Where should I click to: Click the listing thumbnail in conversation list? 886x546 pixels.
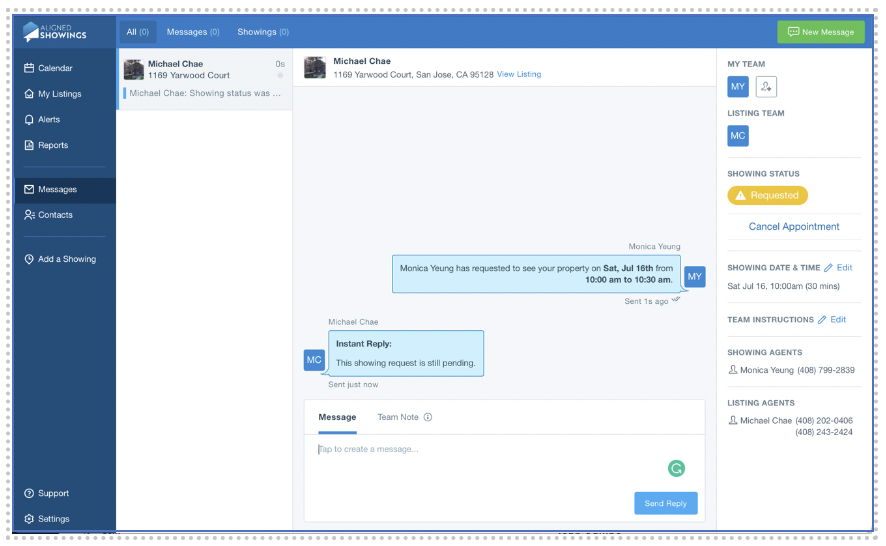pyautogui.click(x=134, y=70)
